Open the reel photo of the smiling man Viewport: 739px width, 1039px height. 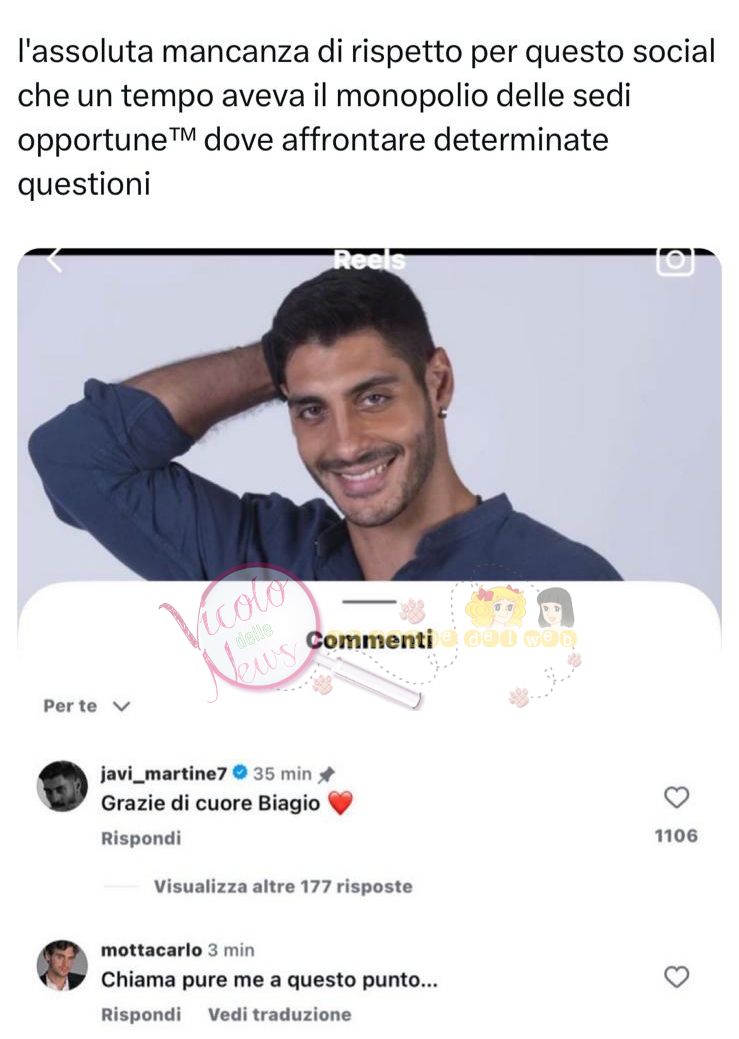[369, 417]
